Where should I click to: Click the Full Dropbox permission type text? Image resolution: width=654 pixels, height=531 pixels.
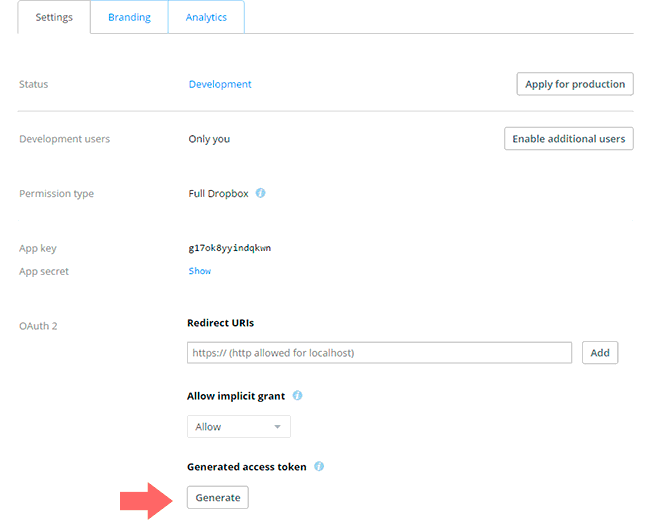pos(218,194)
